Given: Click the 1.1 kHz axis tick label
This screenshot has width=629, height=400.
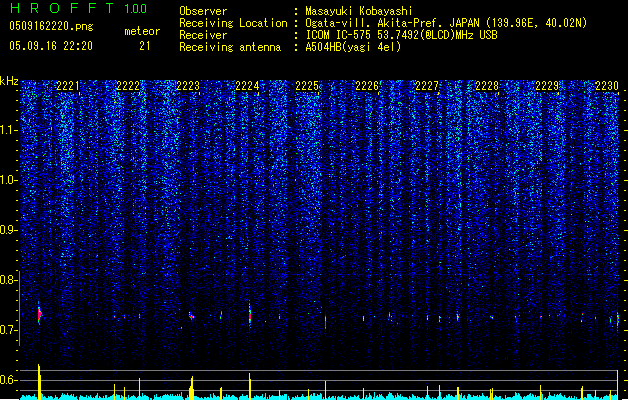Looking at the screenshot, I should click(x=8, y=130).
